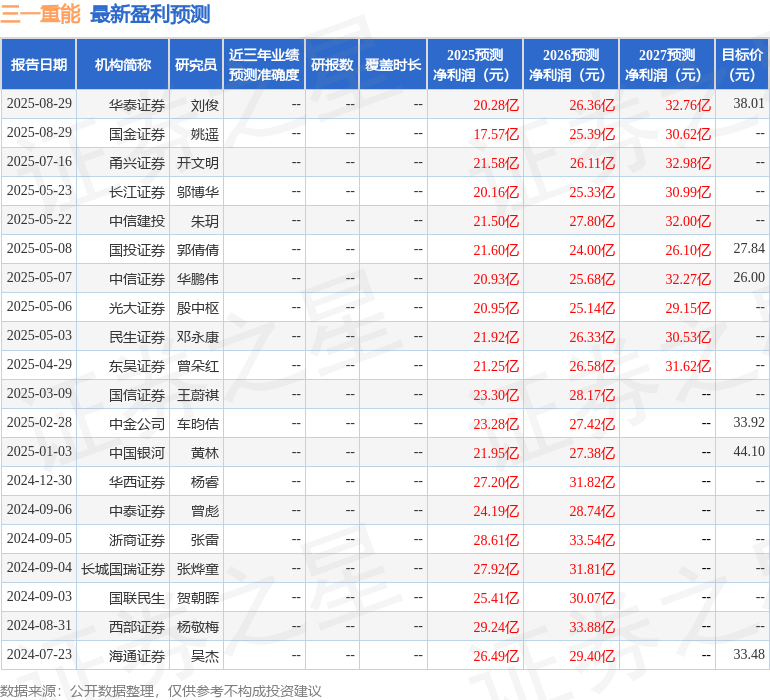770x700 pixels.
Task: Click the 2024-07-23 report date
Action: (x=39, y=654)
